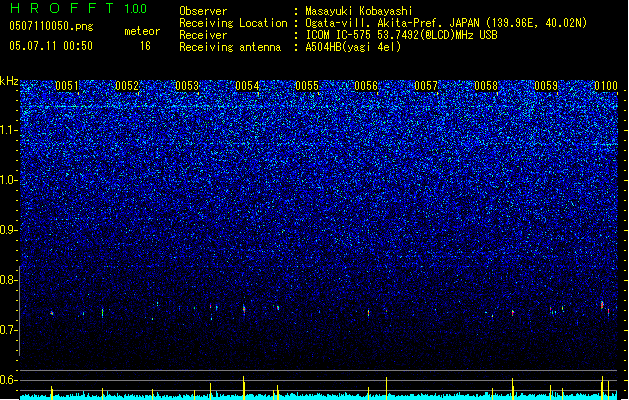Click the time marker 0056
This screenshot has height=400, width=629.
pyautogui.click(x=366, y=86)
